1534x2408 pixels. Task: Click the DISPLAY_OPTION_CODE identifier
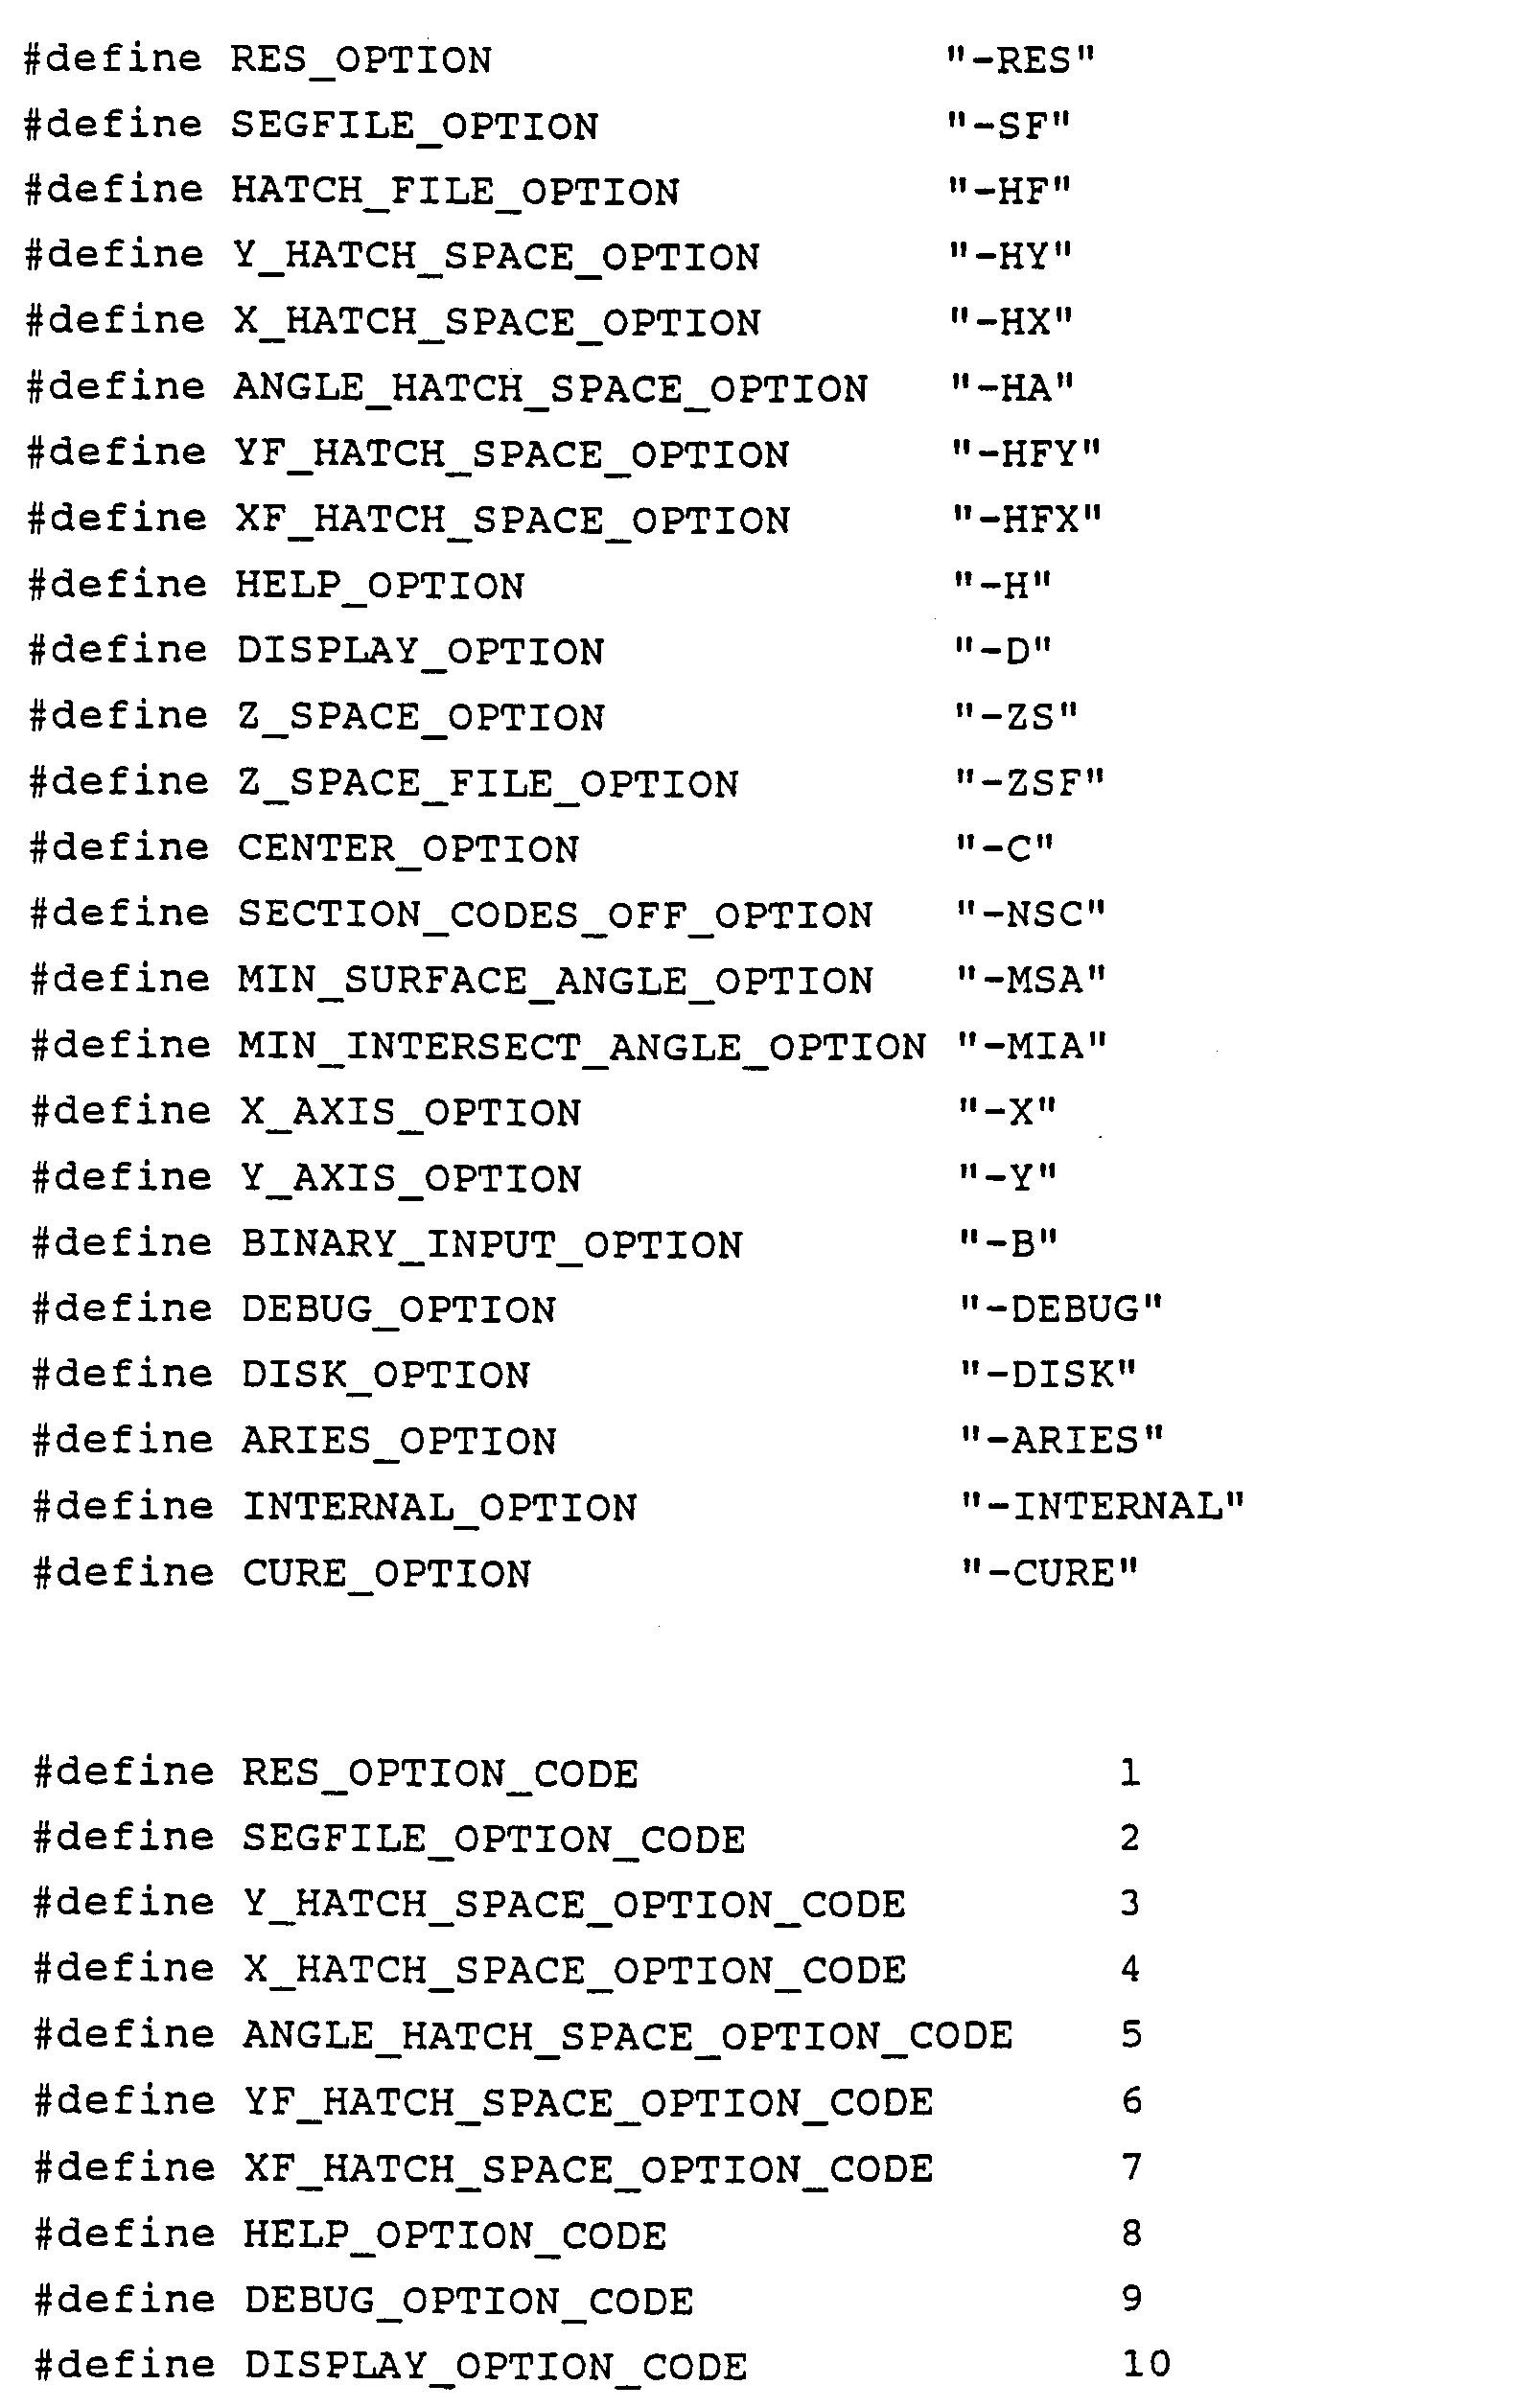496,2366
